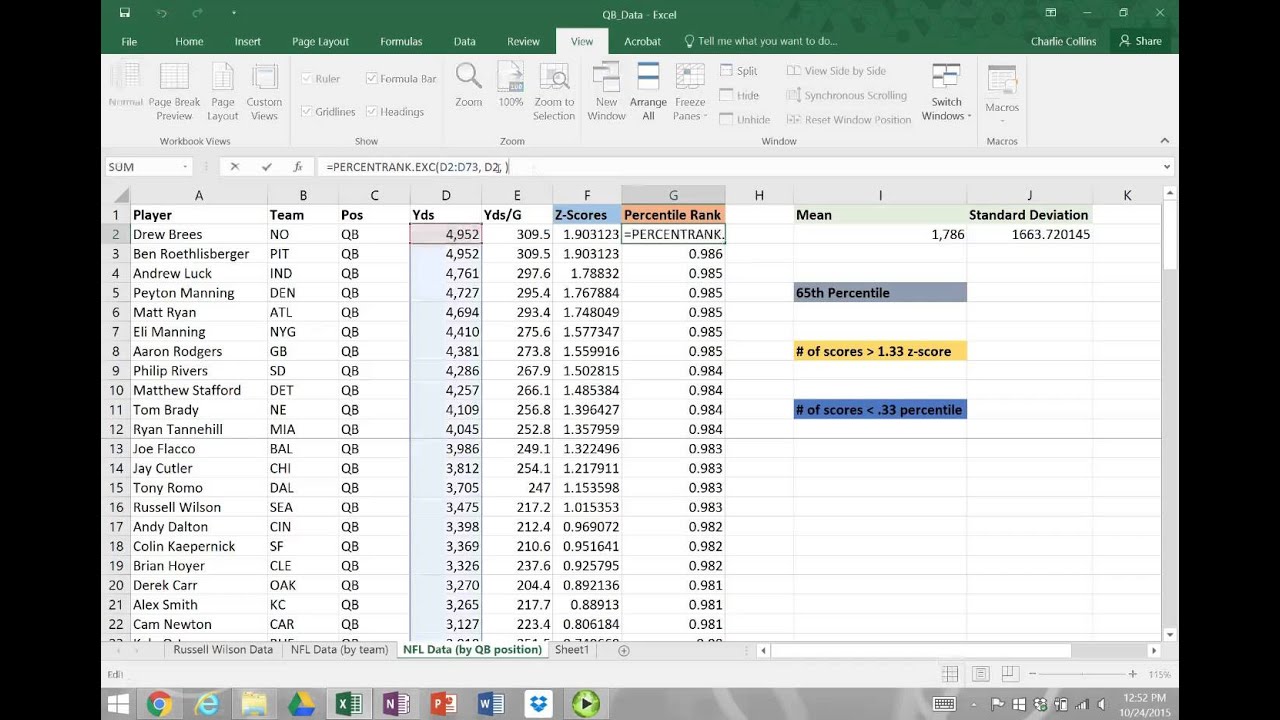Open the Name Box dropdown arrow

[x=185, y=167]
